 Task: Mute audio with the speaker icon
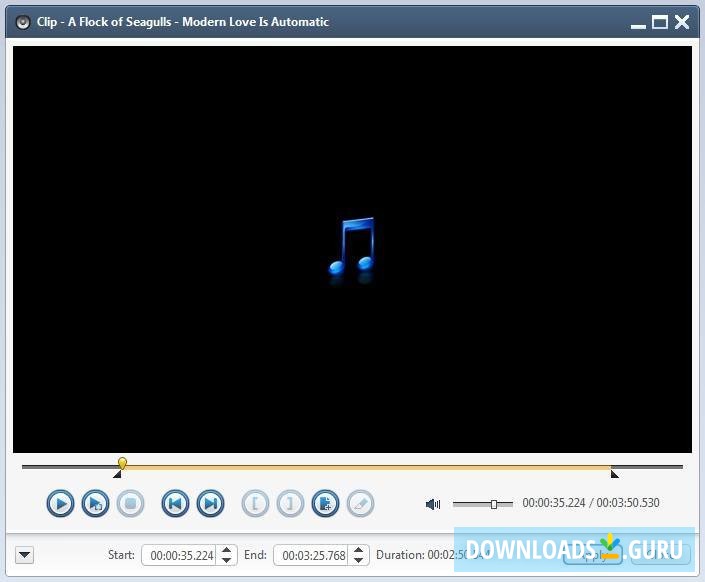[x=433, y=504]
